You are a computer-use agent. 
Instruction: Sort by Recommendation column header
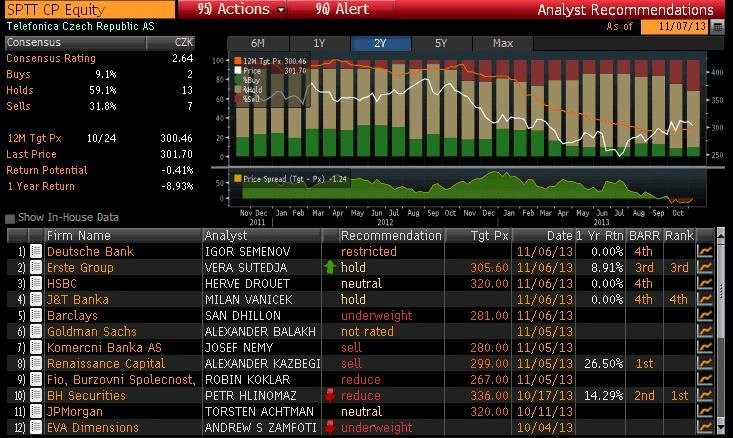[x=391, y=236]
